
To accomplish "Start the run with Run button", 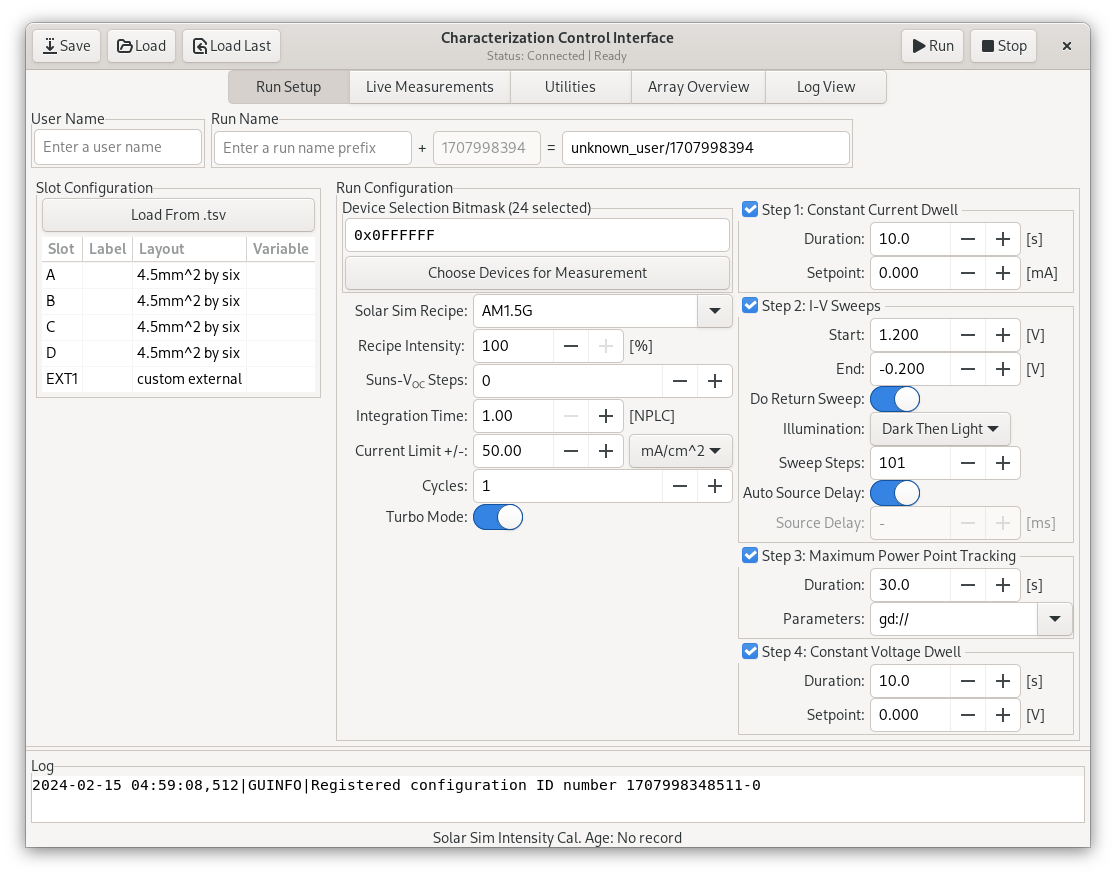I will [932, 46].
